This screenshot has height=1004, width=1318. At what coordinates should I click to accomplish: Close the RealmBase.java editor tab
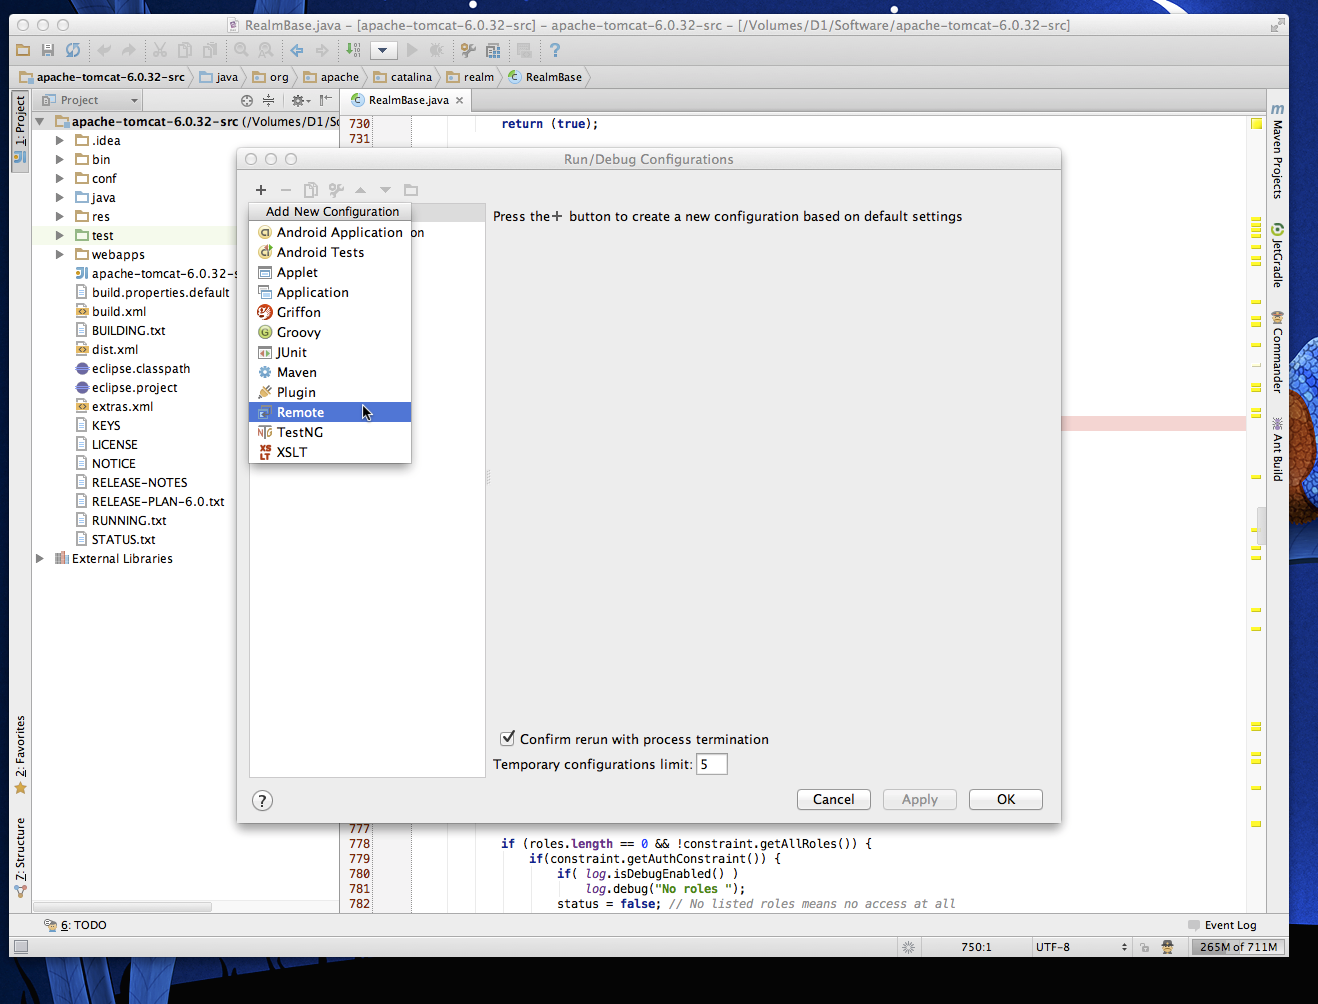460,100
